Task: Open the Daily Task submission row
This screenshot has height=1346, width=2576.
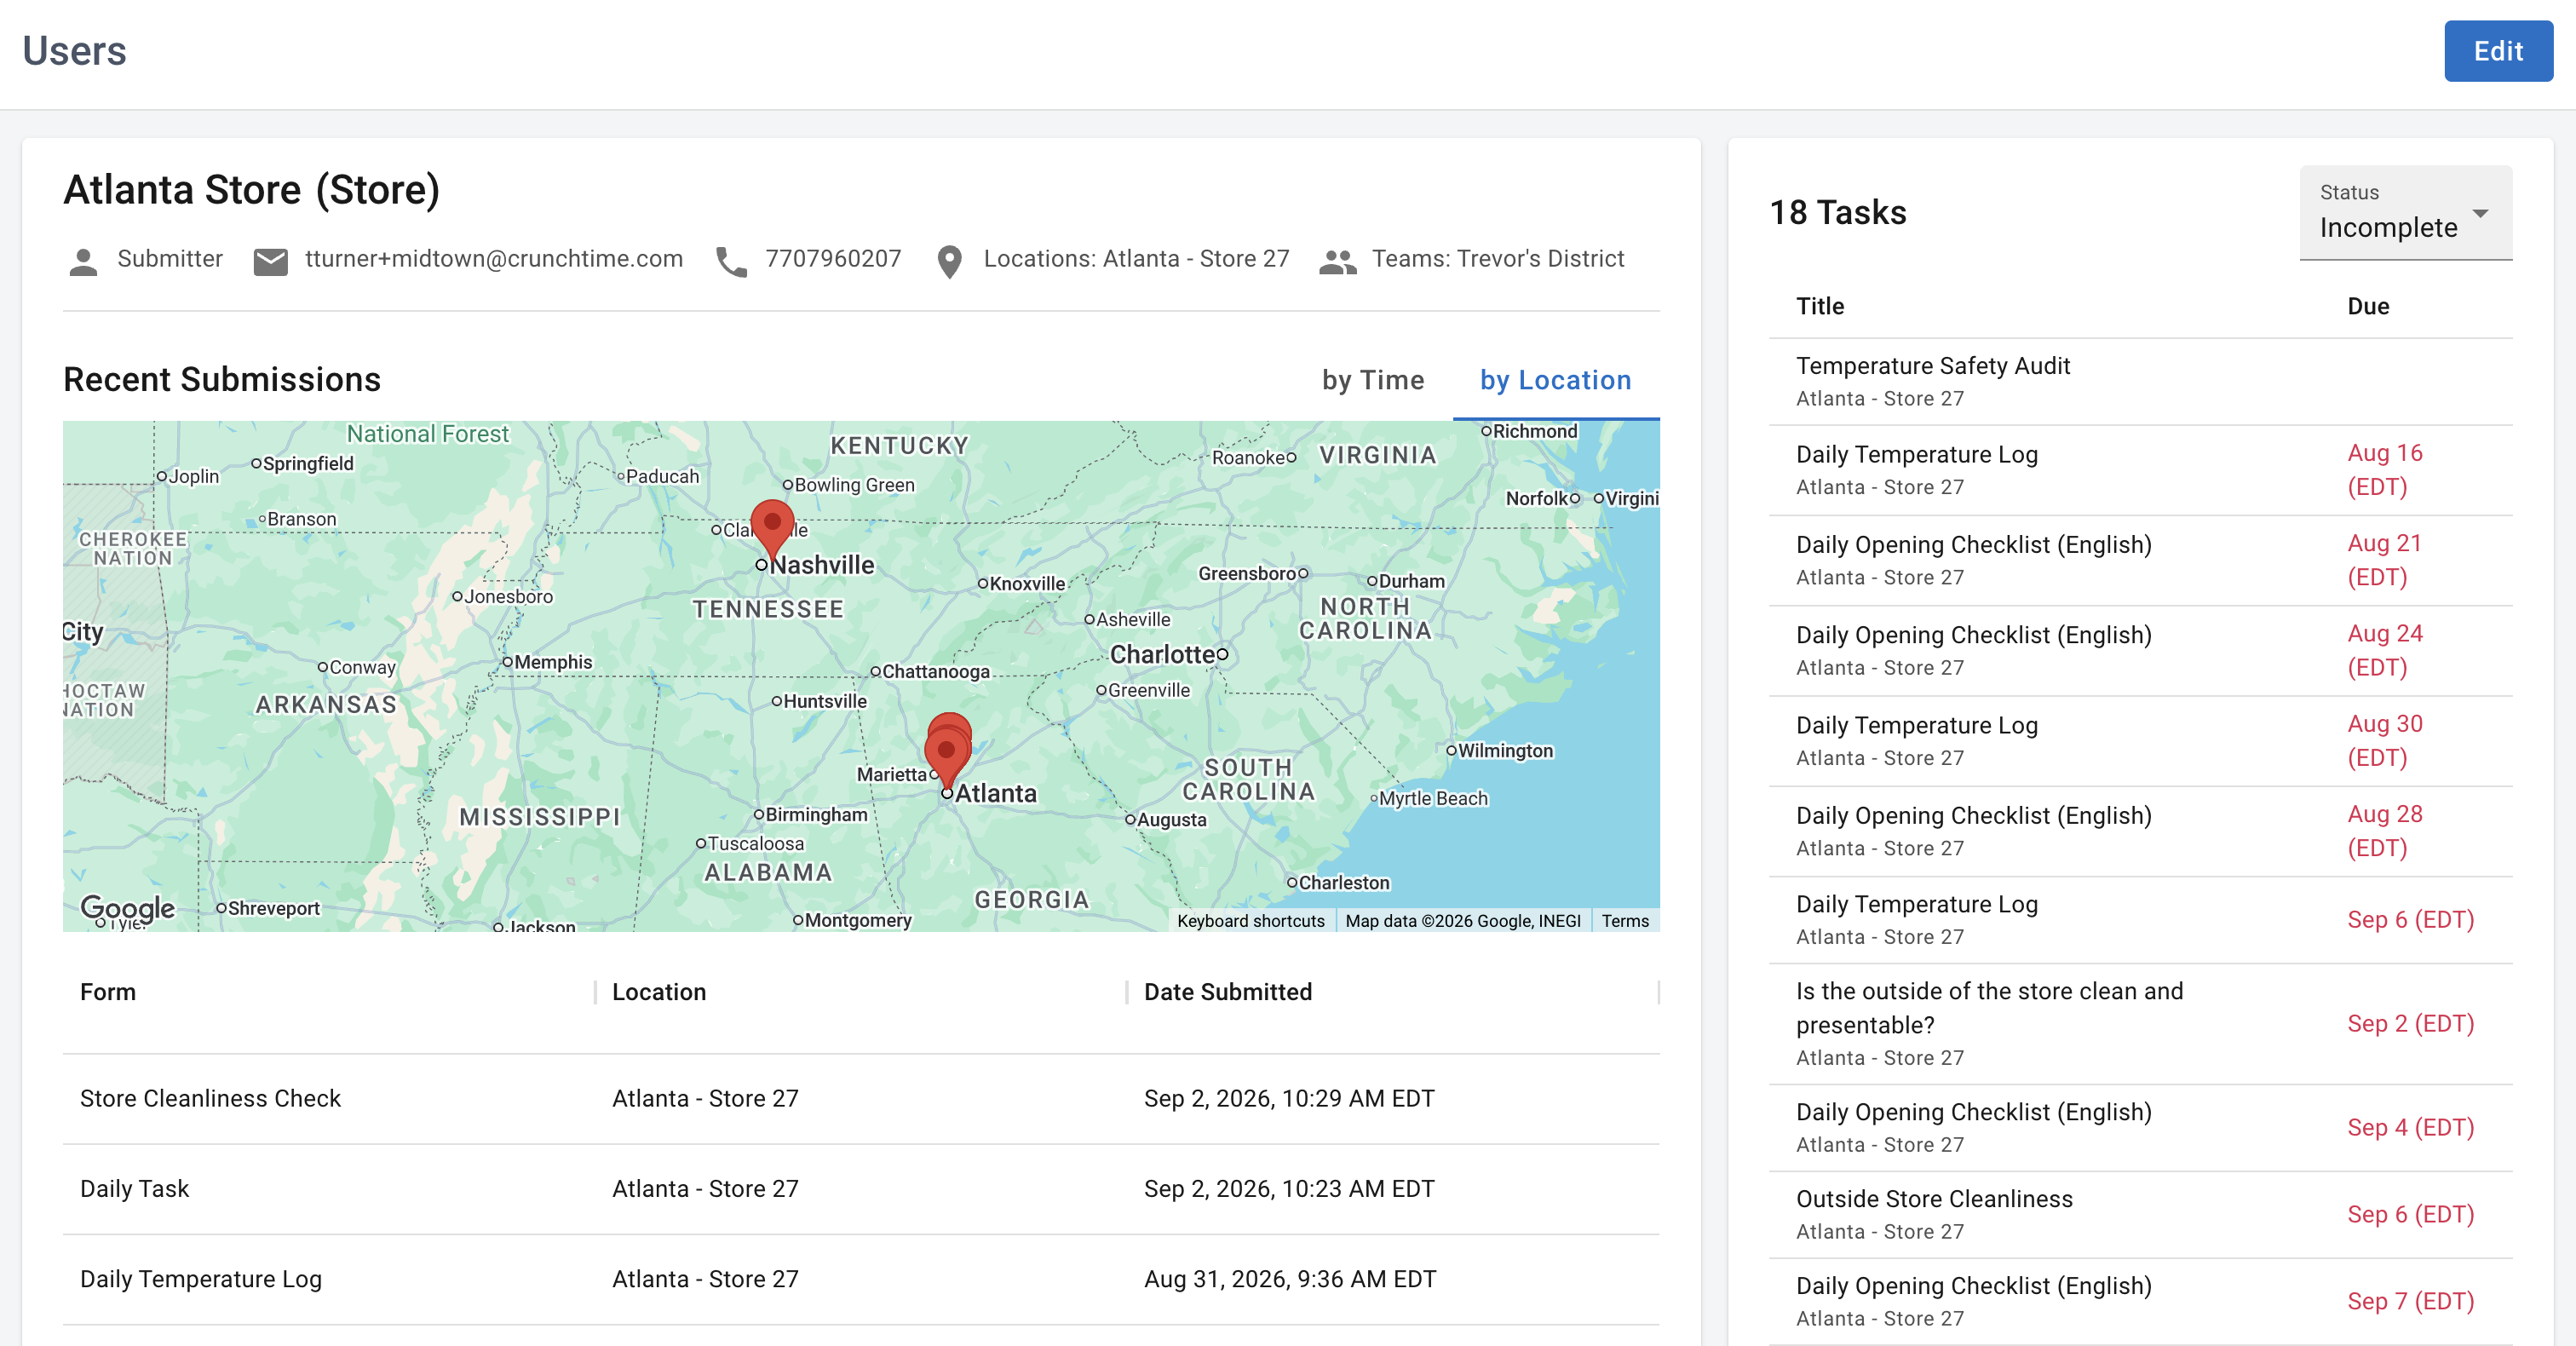Action: (x=860, y=1188)
